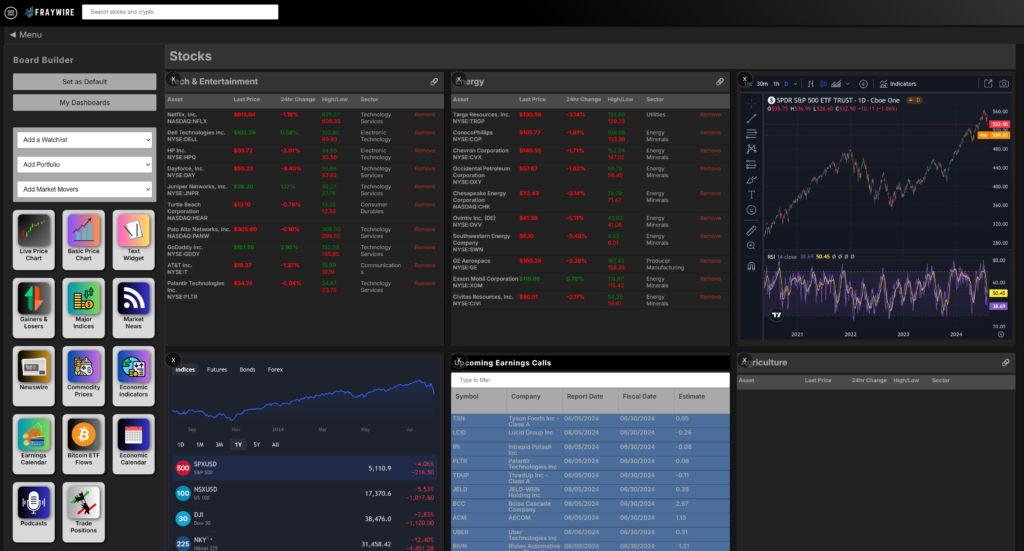Set indices chart range to 3M

(219, 445)
